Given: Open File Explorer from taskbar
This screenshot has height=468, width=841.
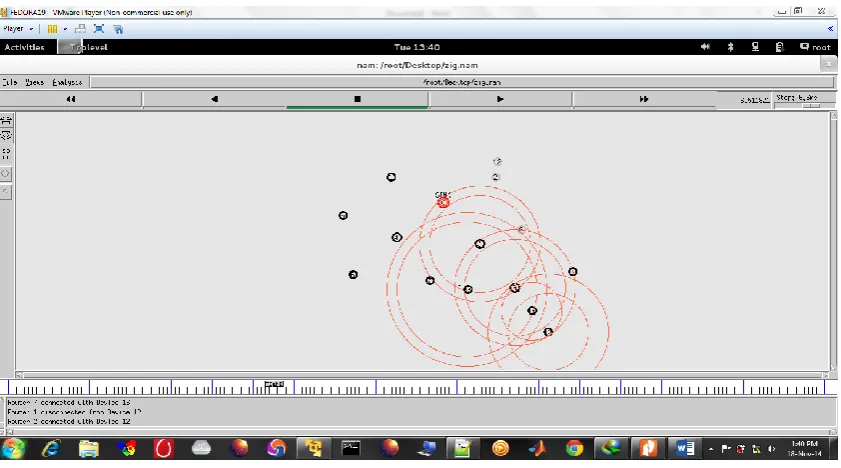Looking at the screenshot, I should tap(88, 448).
